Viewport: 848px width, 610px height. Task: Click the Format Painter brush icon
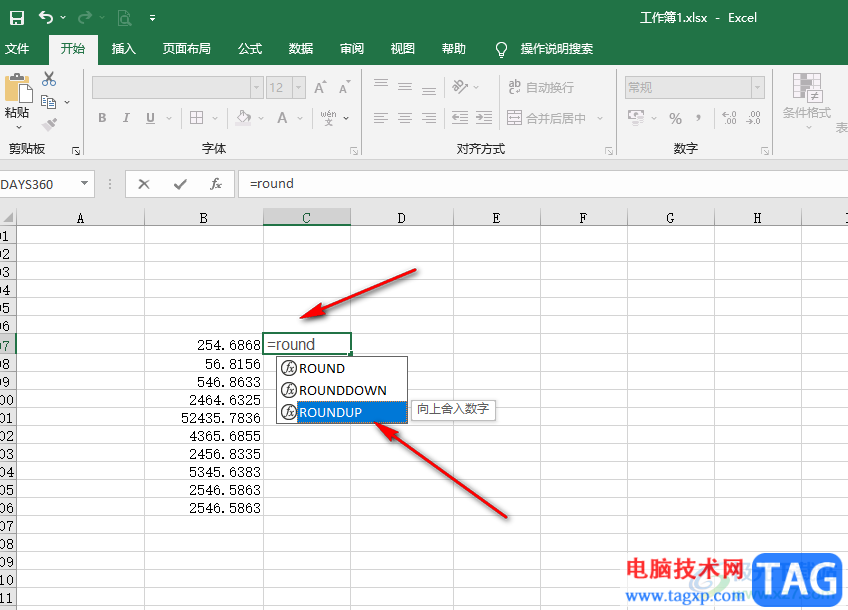coord(49,124)
